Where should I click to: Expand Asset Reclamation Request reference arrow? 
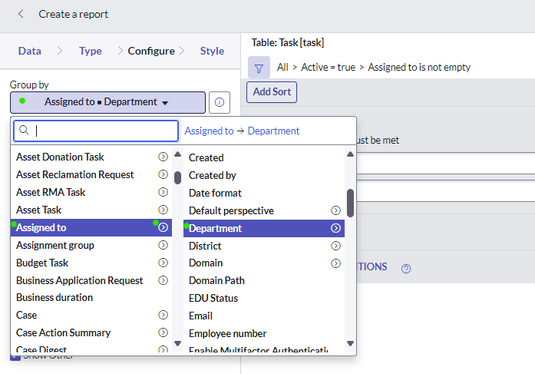163,174
